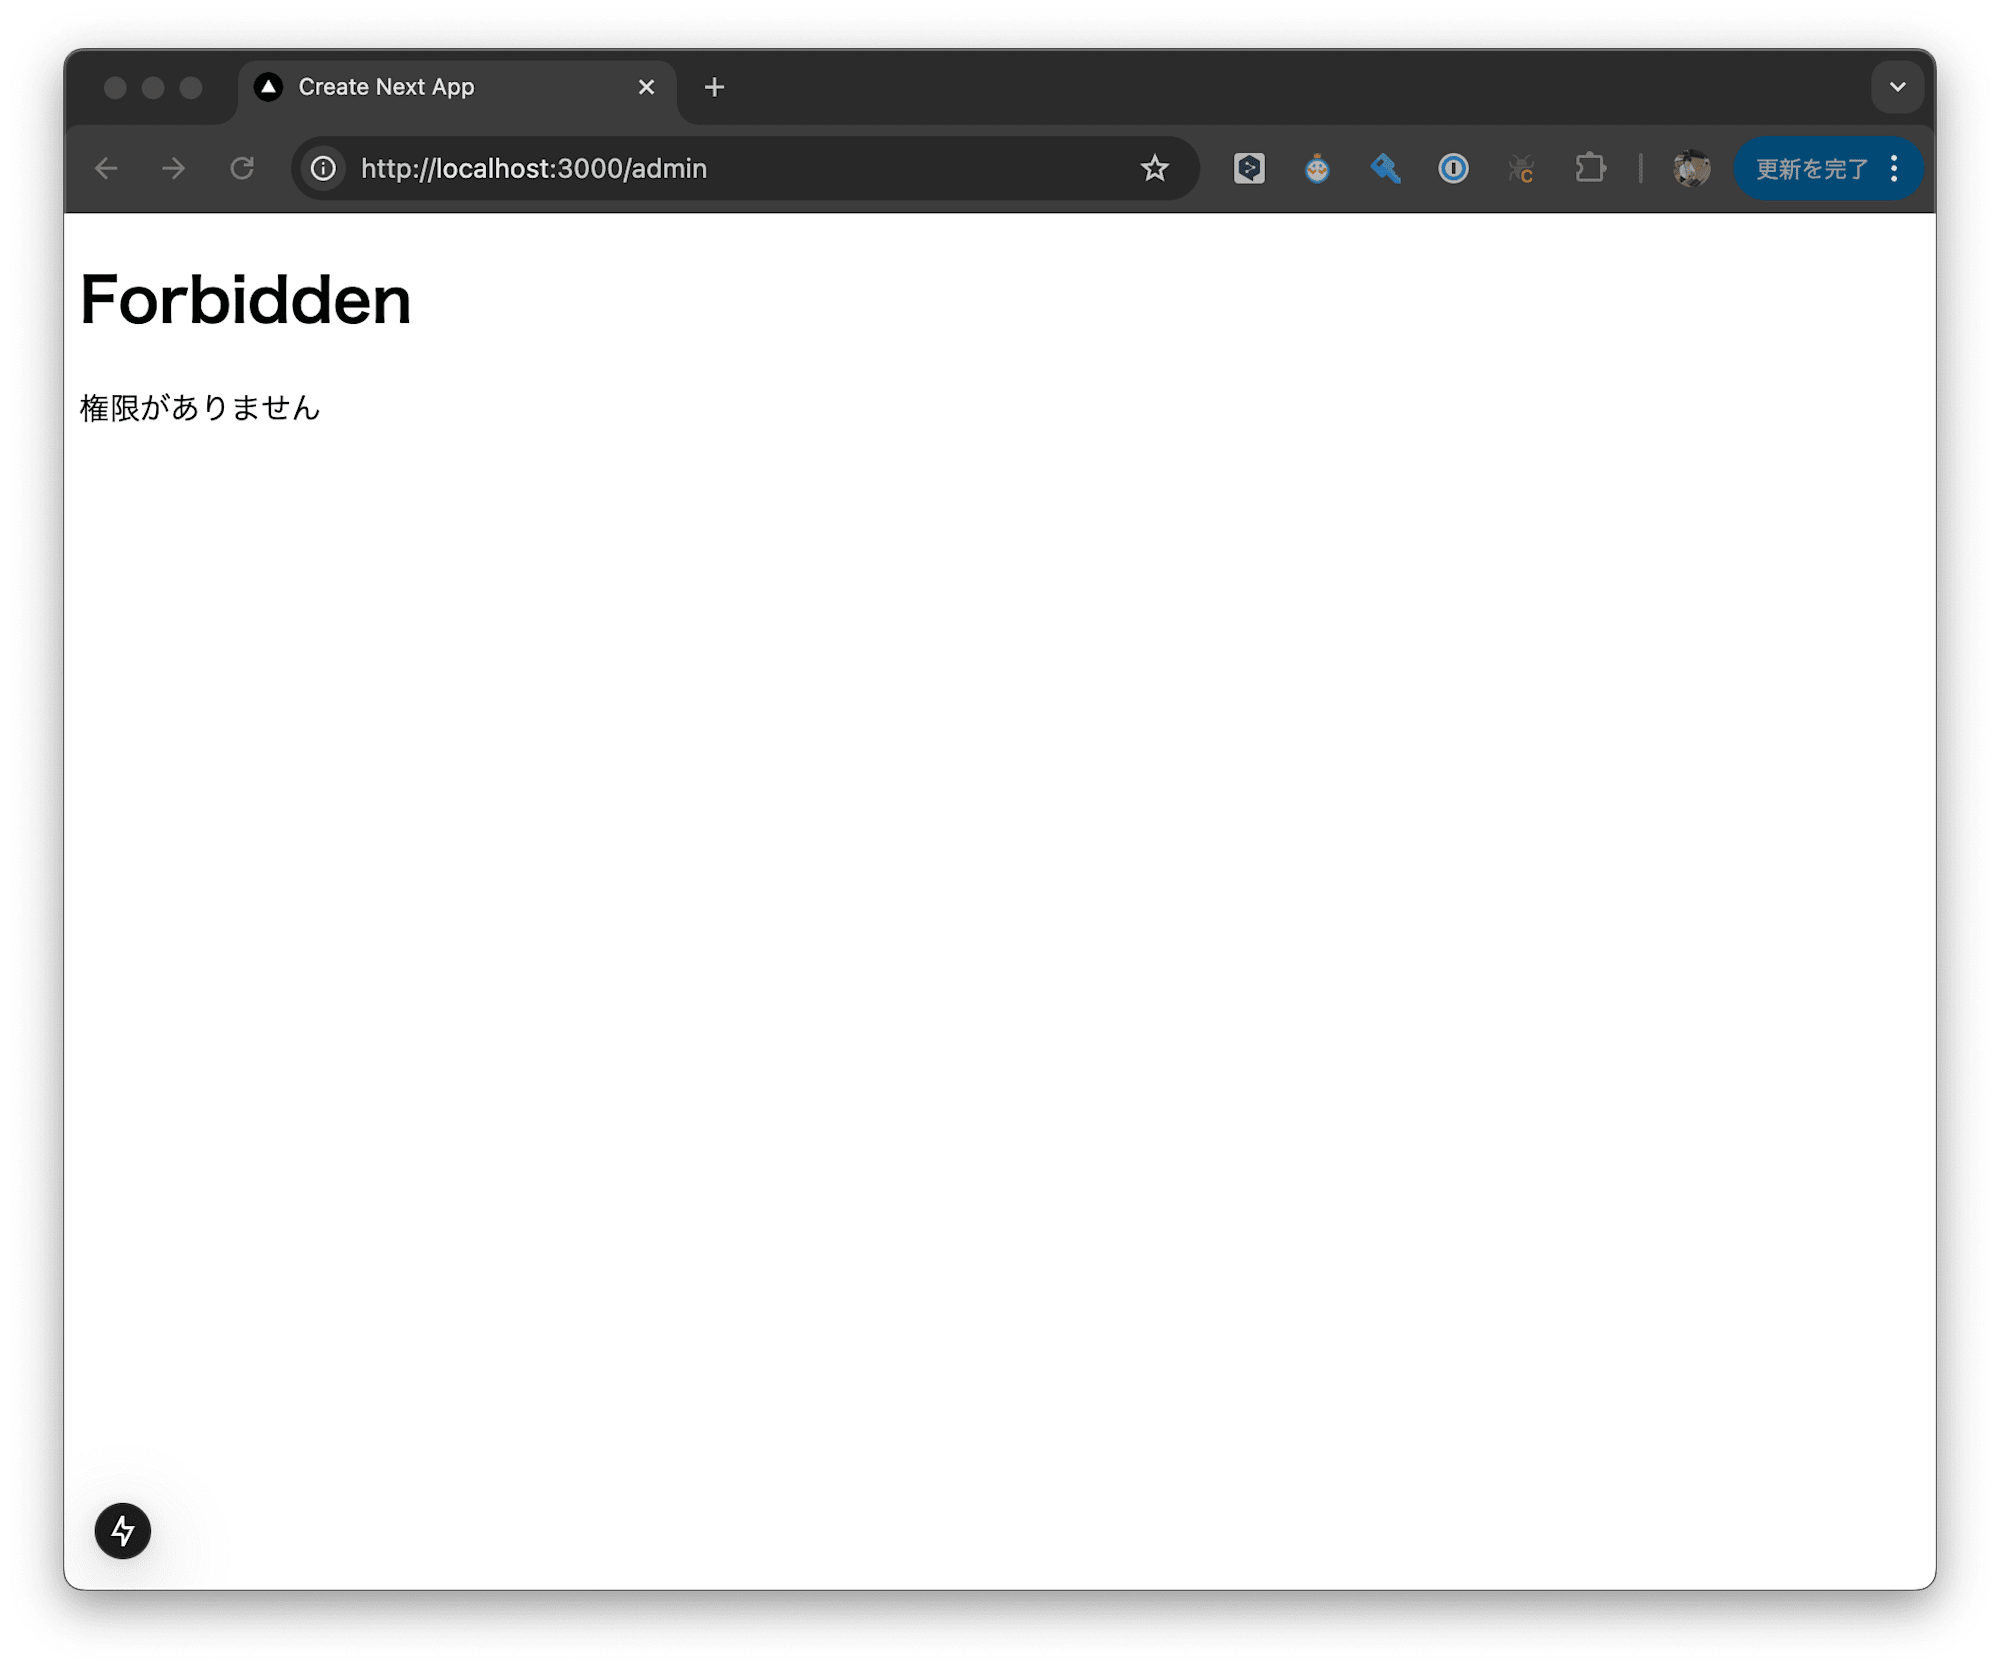This screenshot has width=2000, height=1669.
Task: Click the navigate forward arrow icon
Action: click(x=174, y=166)
